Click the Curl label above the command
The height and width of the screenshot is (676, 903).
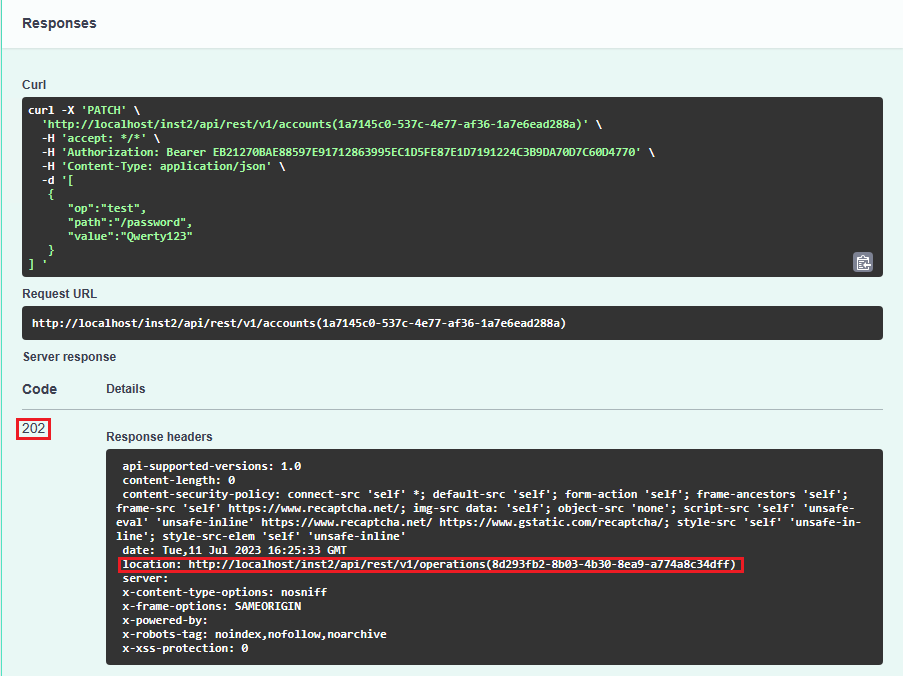(x=34, y=85)
